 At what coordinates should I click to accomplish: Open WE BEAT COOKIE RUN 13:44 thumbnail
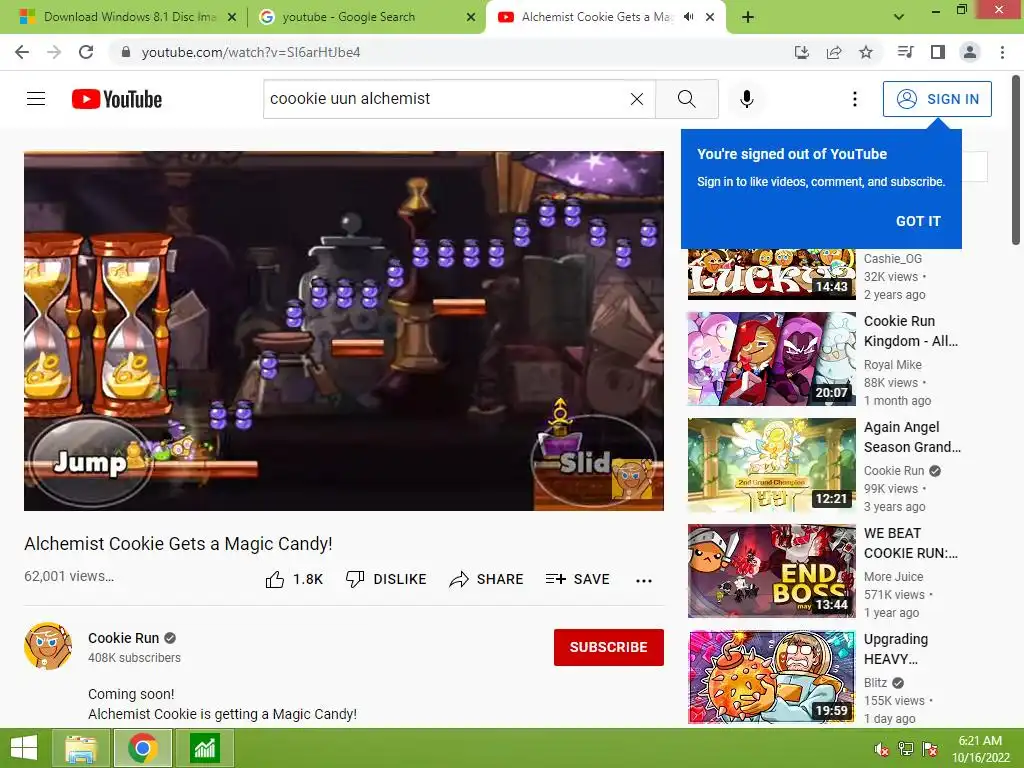(771, 571)
